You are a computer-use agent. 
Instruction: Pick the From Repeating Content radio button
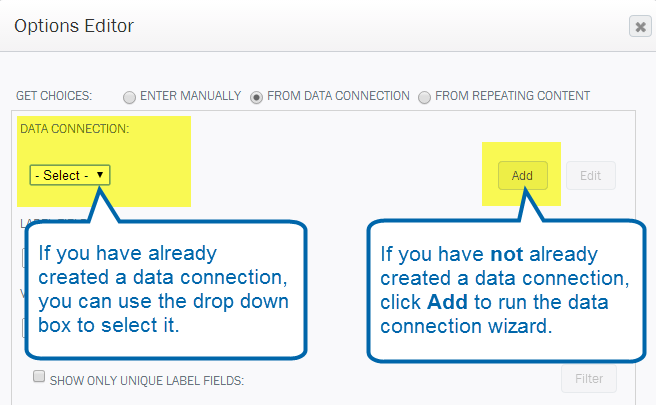tap(424, 97)
